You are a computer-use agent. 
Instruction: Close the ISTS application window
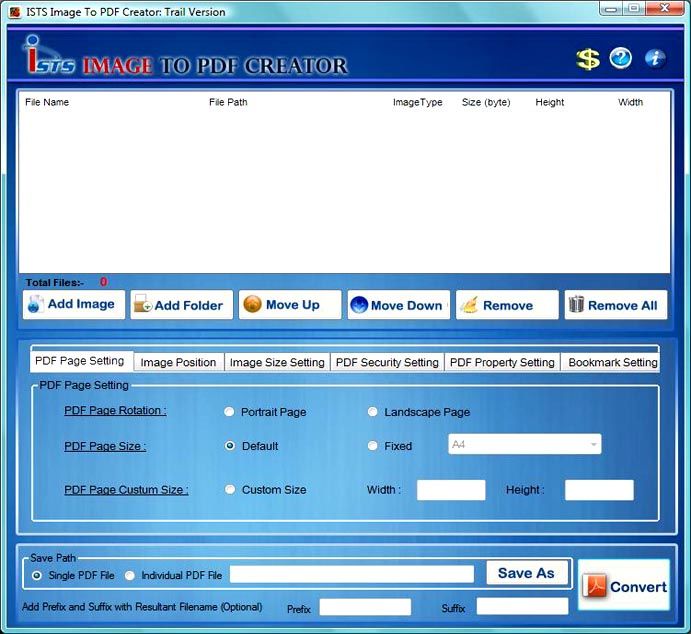point(665,8)
